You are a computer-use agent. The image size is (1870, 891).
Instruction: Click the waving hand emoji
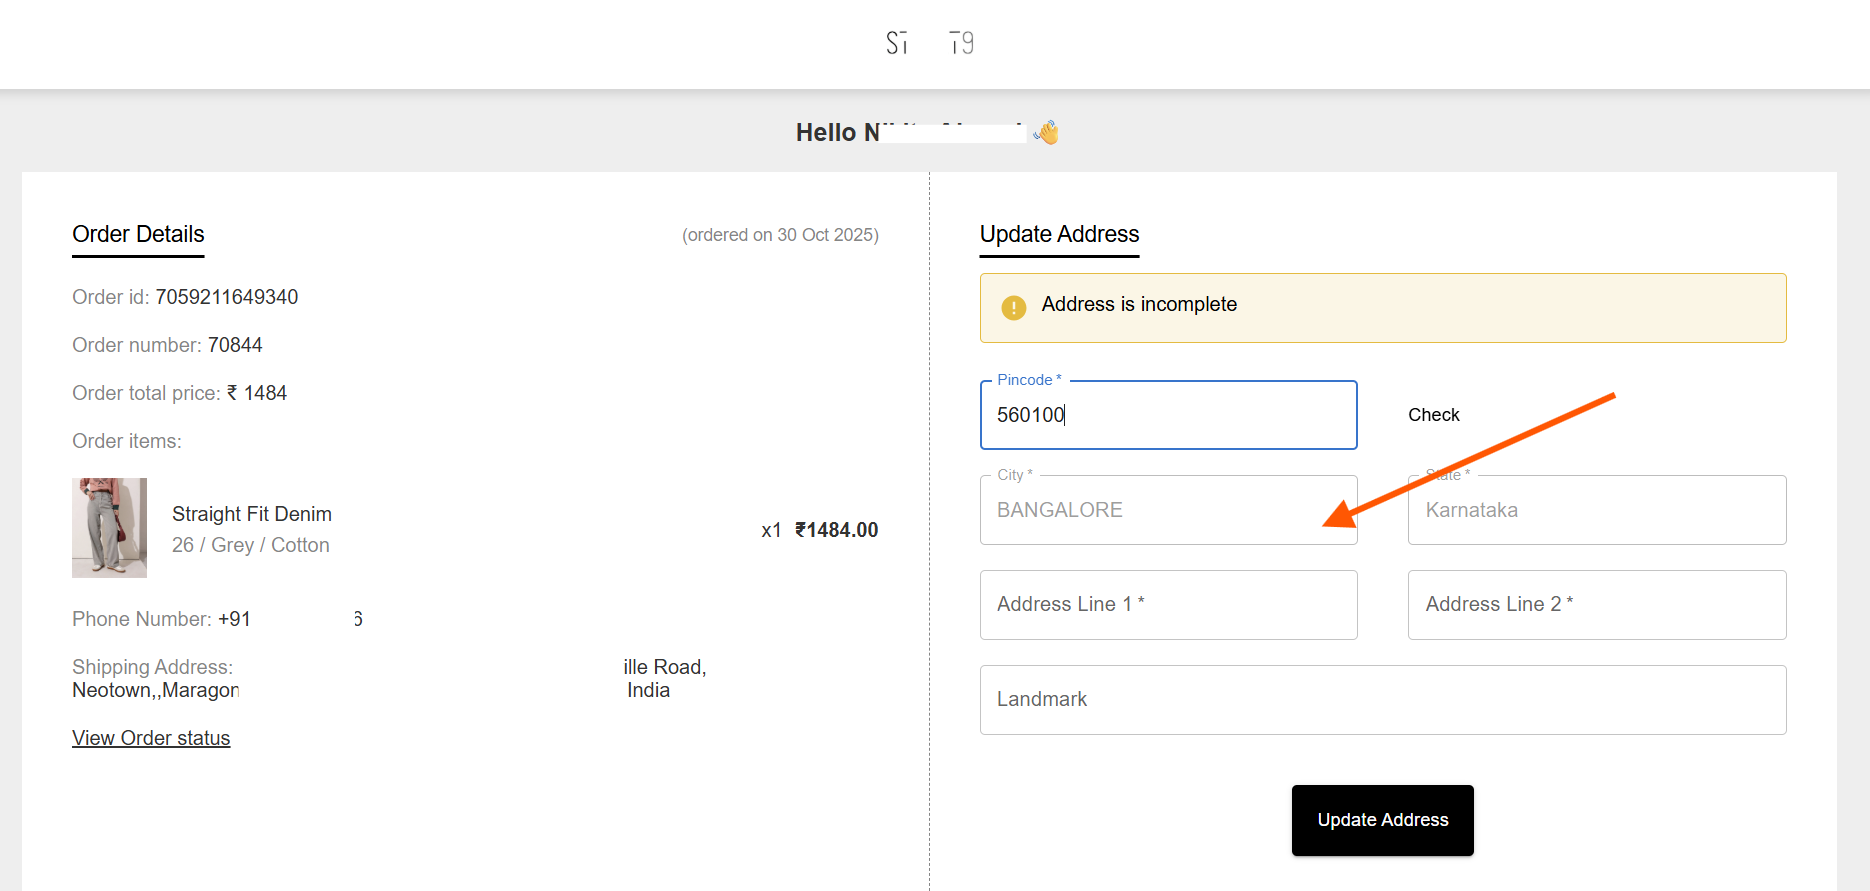pyautogui.click(x=1046, y=132)
